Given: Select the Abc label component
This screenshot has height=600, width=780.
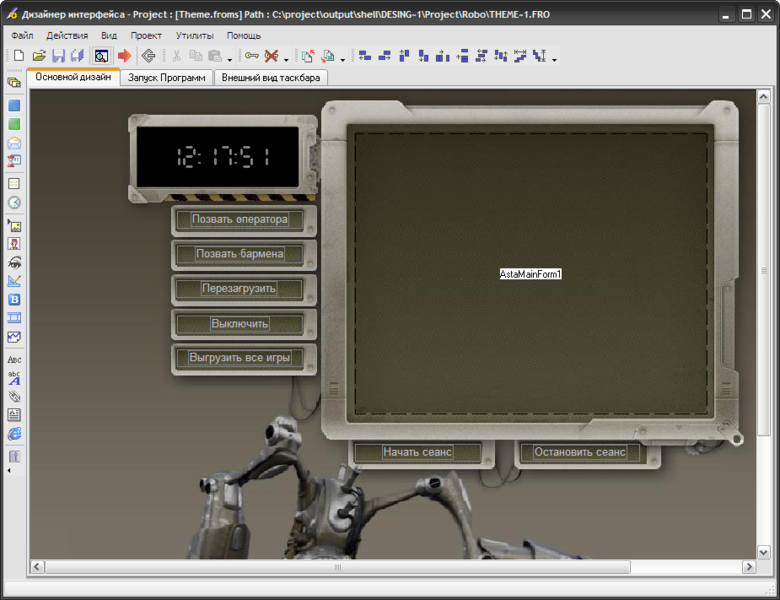Looking at the screenshot, I should [14, 360].
